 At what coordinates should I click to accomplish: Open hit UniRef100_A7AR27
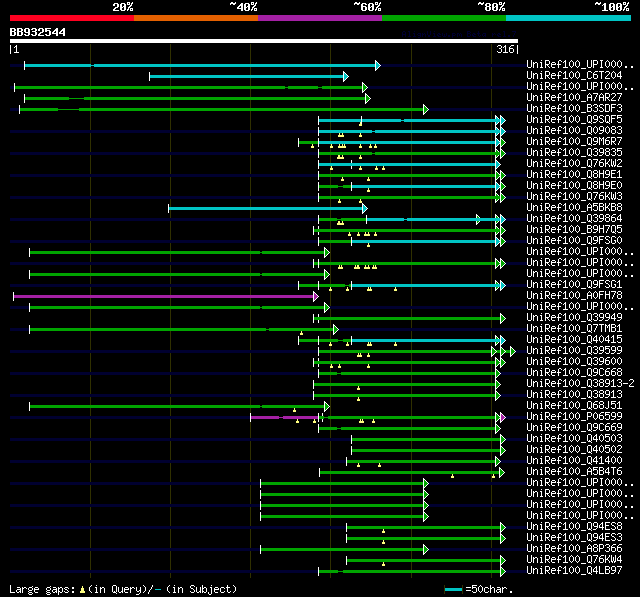[574, 98]
